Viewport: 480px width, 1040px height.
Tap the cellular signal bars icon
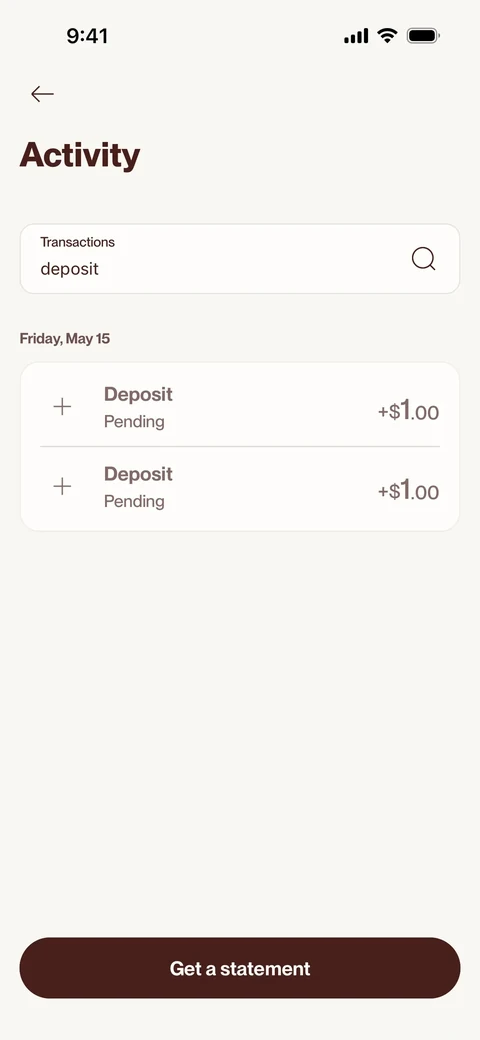pyautogui.click(x=356, y=36)
